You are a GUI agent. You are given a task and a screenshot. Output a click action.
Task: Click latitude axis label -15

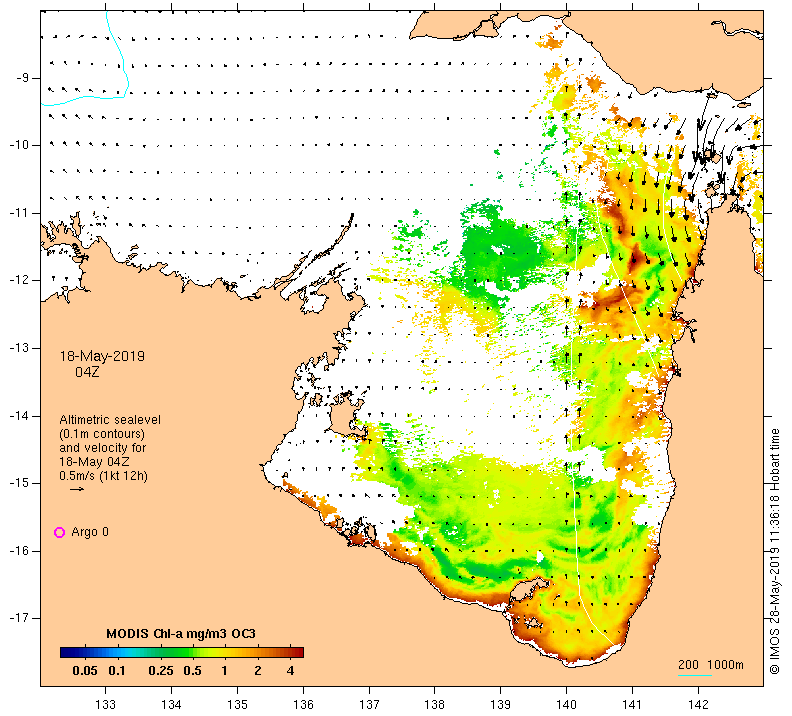pyautogui.click(x=19, y=483)
